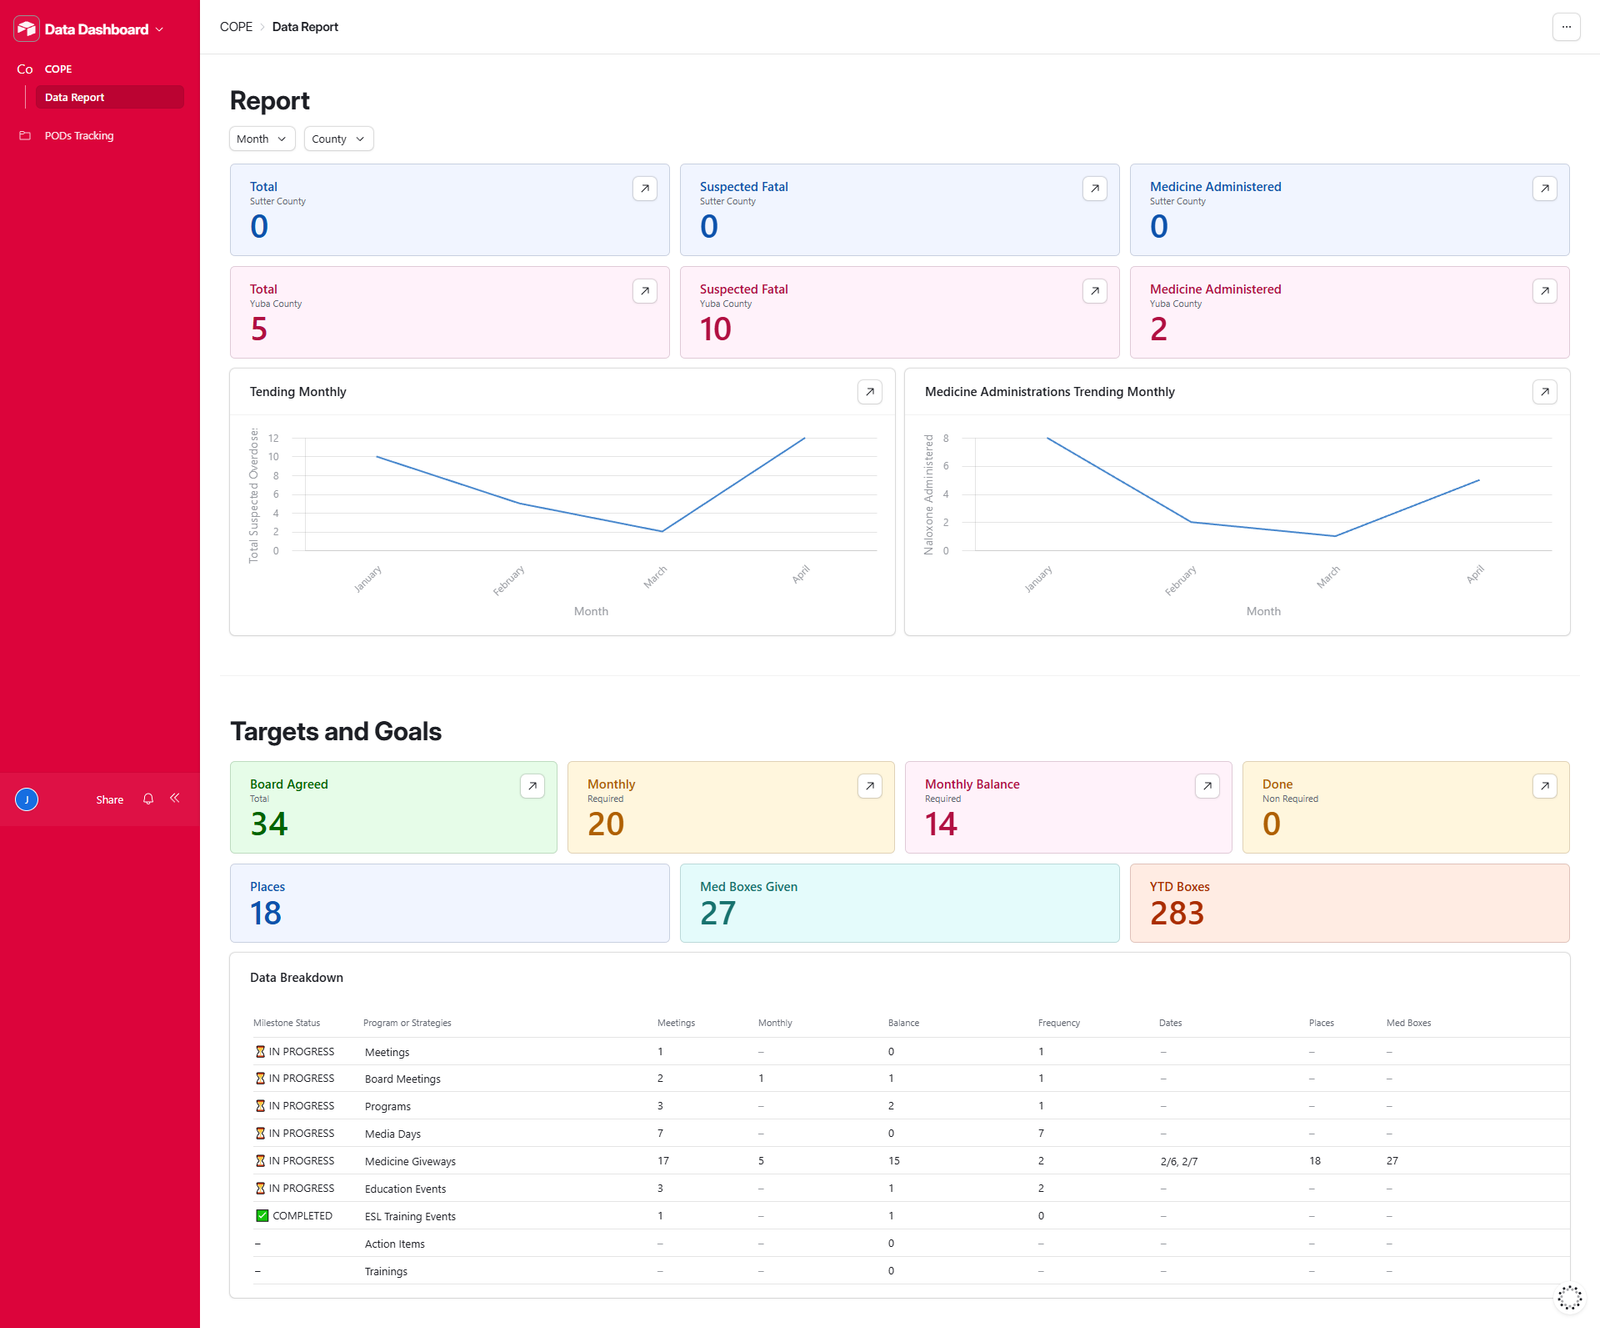Select Data Report in the sidebar
The width and height of the screenshot is (1600, 1328).
109,97
